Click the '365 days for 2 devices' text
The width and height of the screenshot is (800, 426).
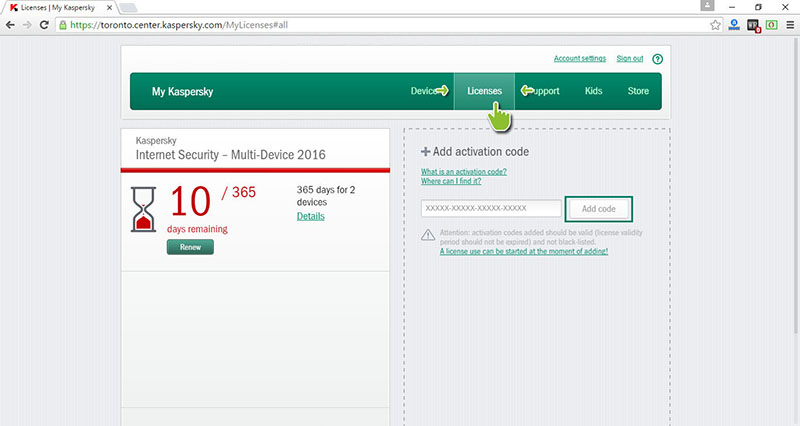point(326,196)
